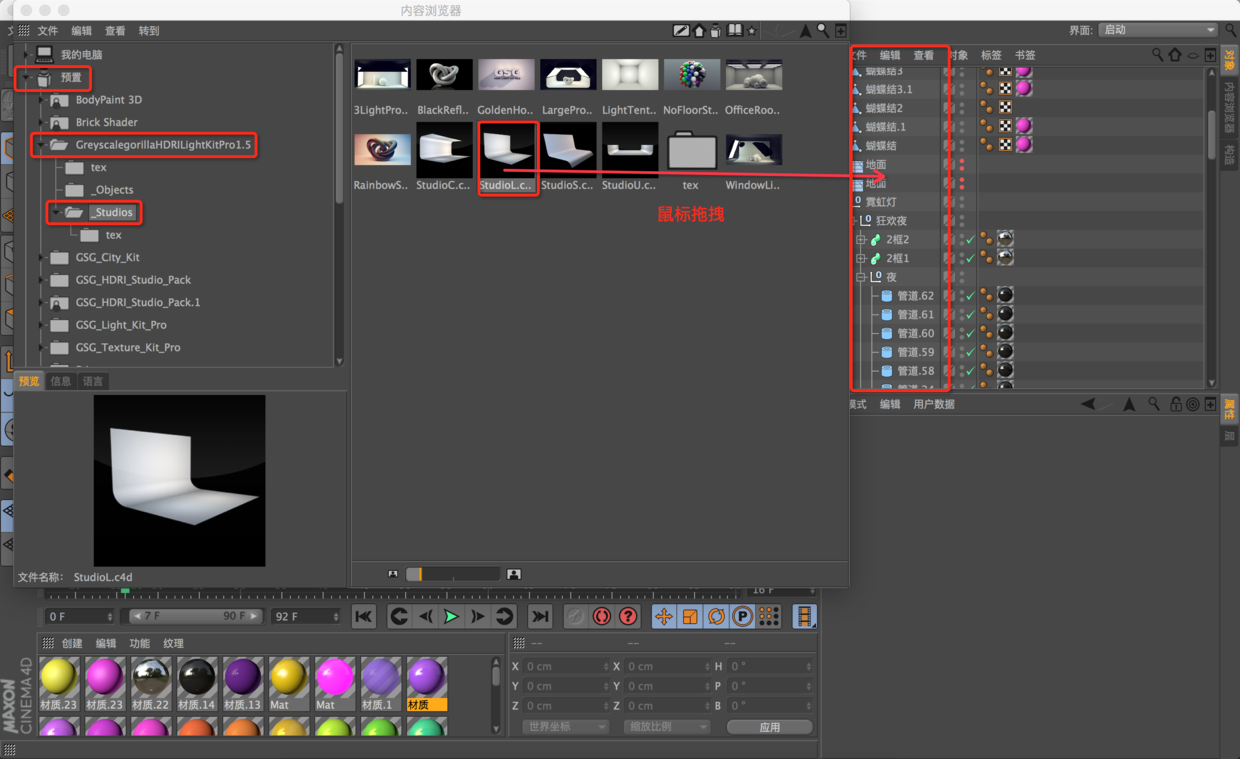
Task: Toggle the green check on 管道.58
Action: pos(969,370)
